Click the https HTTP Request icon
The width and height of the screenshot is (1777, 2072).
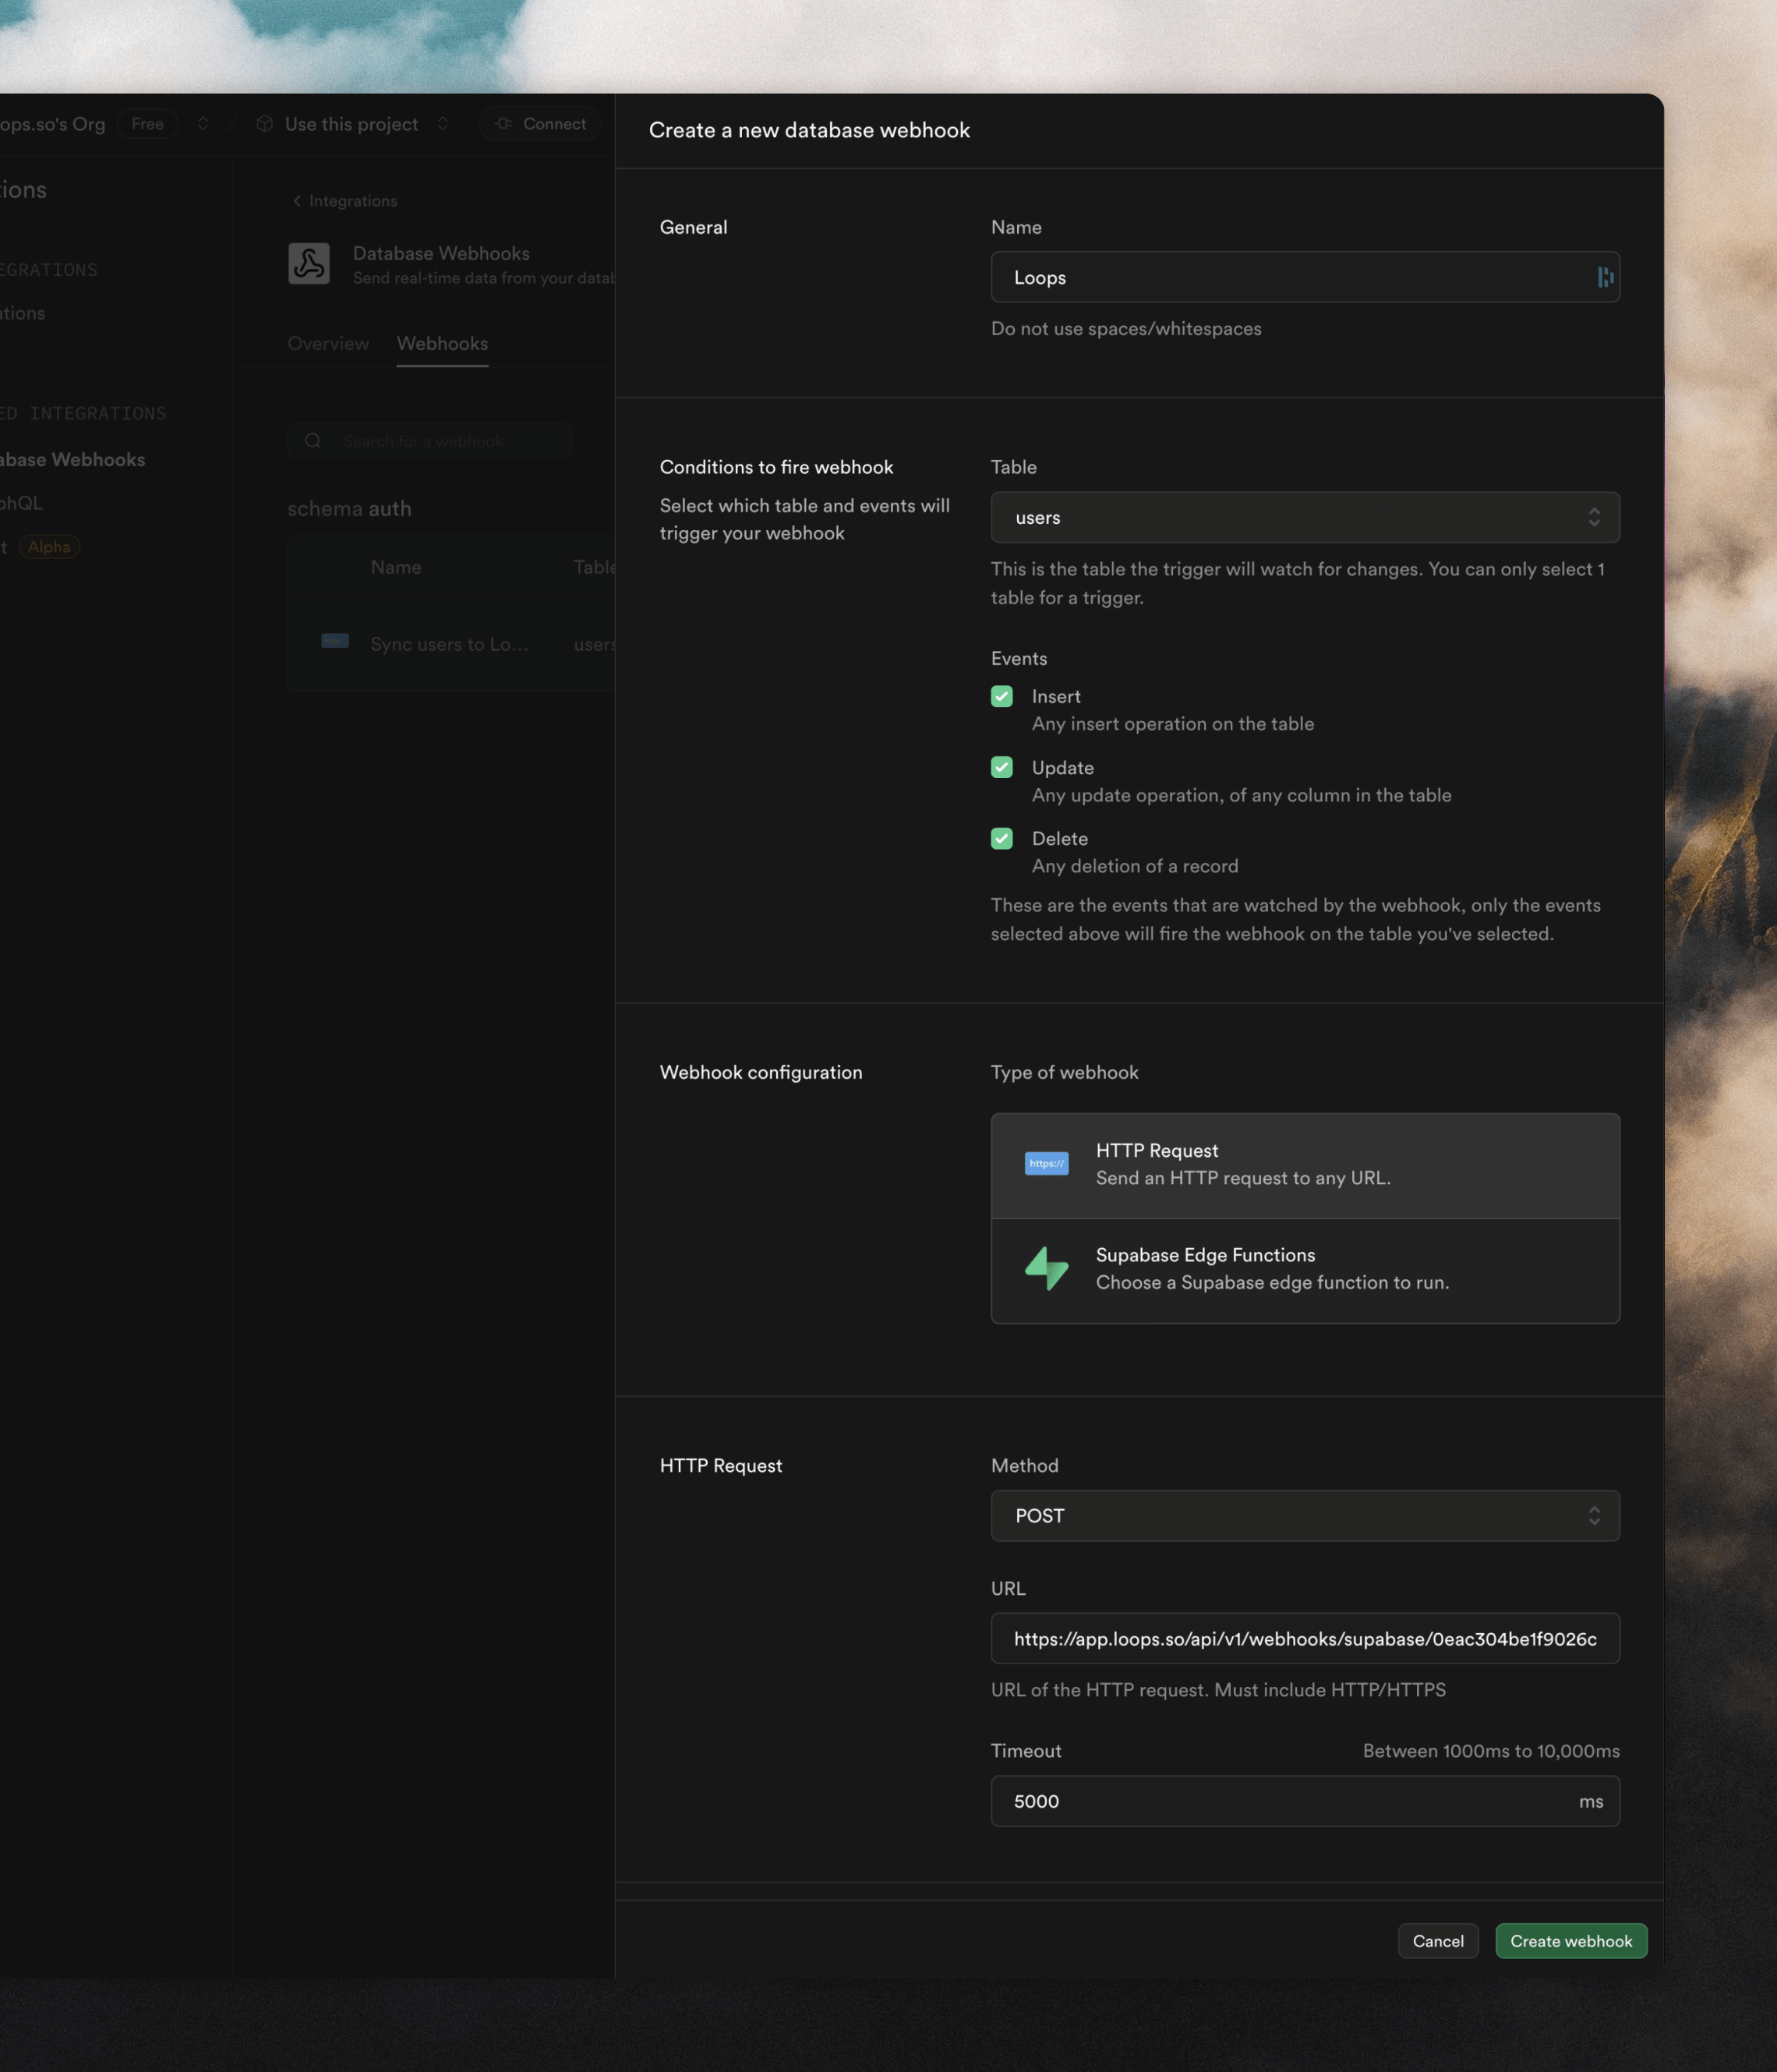1046,1164
